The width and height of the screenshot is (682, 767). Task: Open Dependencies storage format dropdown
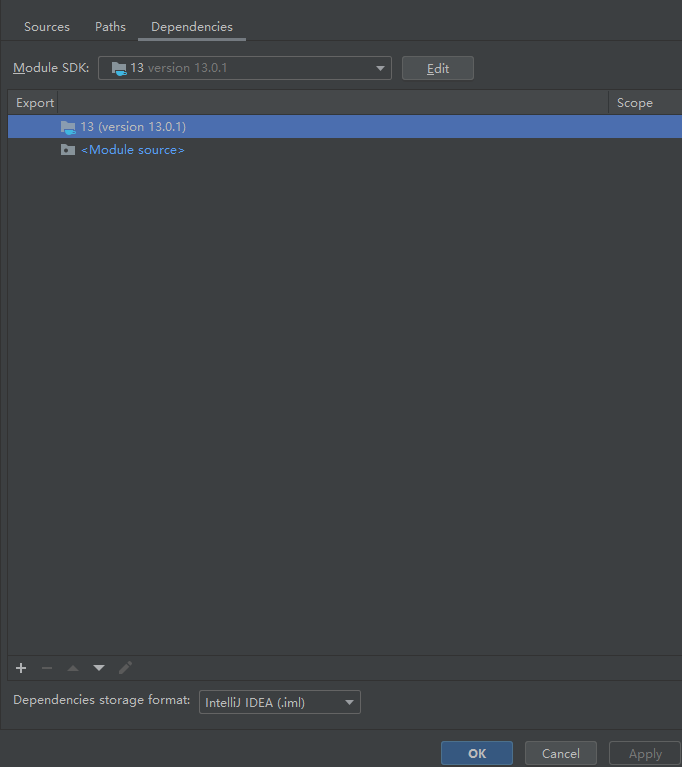pos(280,702)
